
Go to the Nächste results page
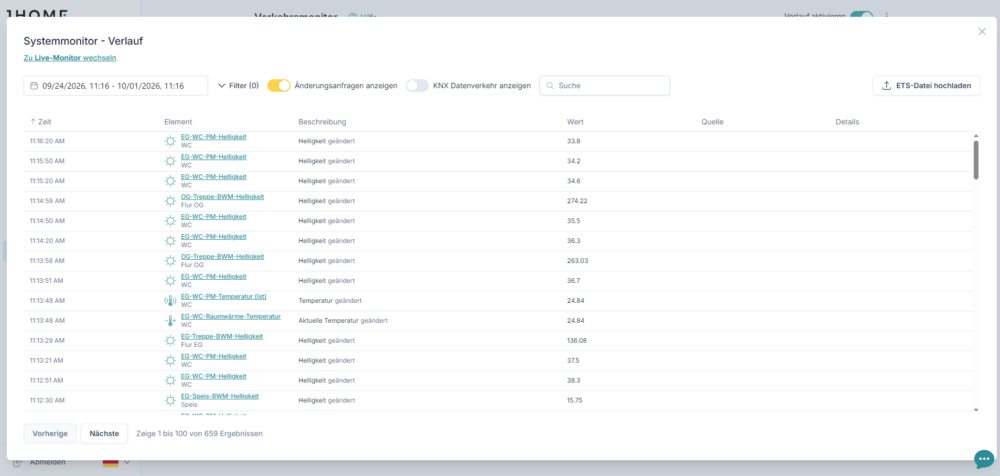point(104,433)
